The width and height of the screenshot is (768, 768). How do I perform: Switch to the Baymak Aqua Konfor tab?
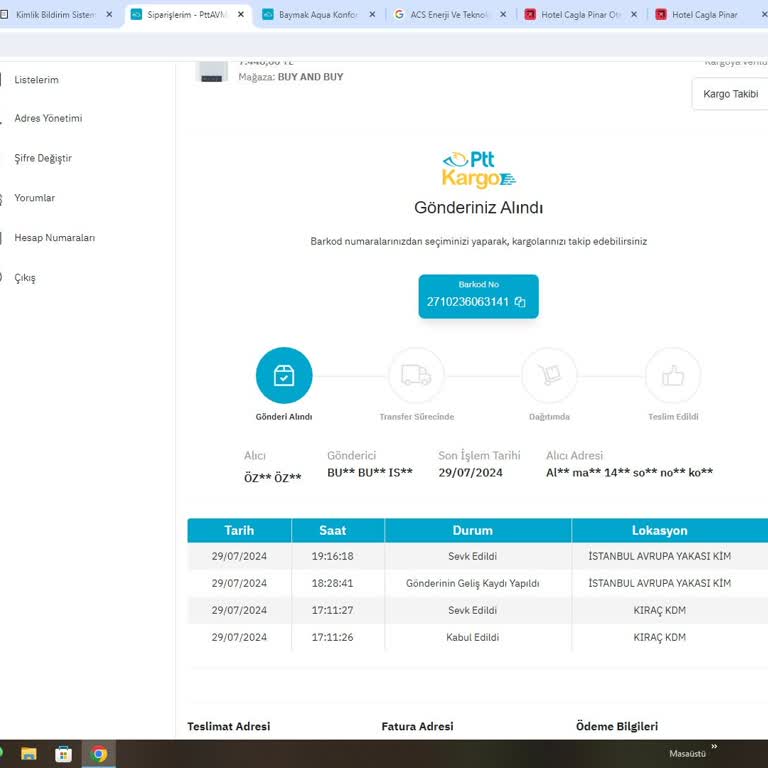(318, 15)
